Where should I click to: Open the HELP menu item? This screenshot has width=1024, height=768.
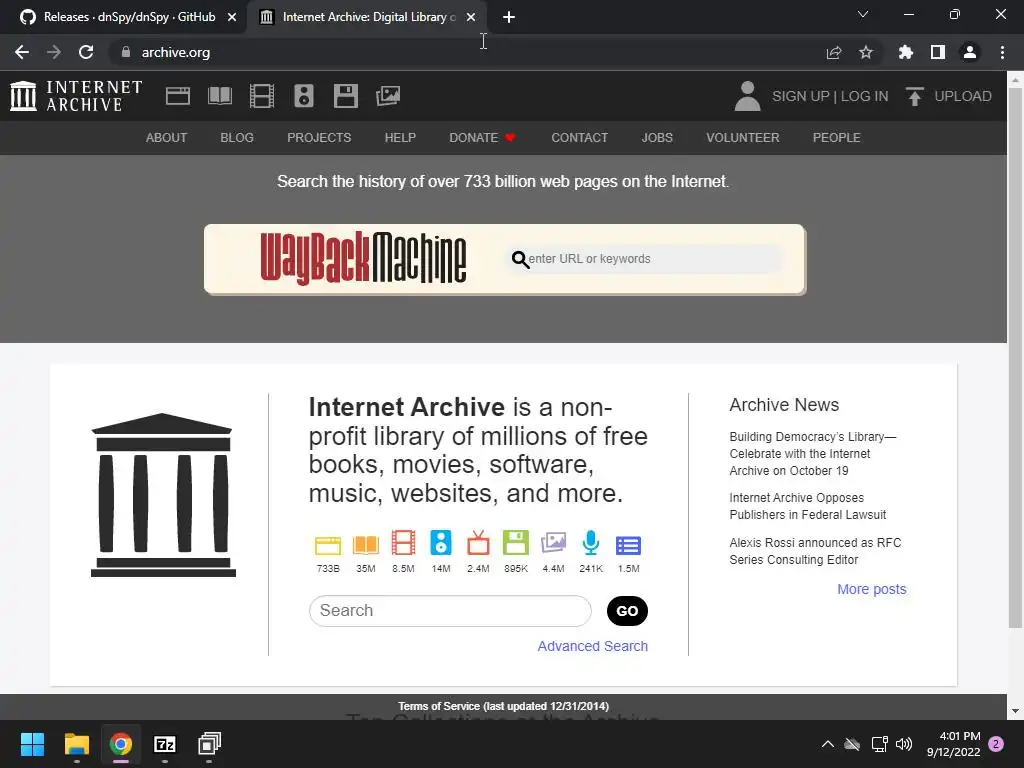click(400, 138)
